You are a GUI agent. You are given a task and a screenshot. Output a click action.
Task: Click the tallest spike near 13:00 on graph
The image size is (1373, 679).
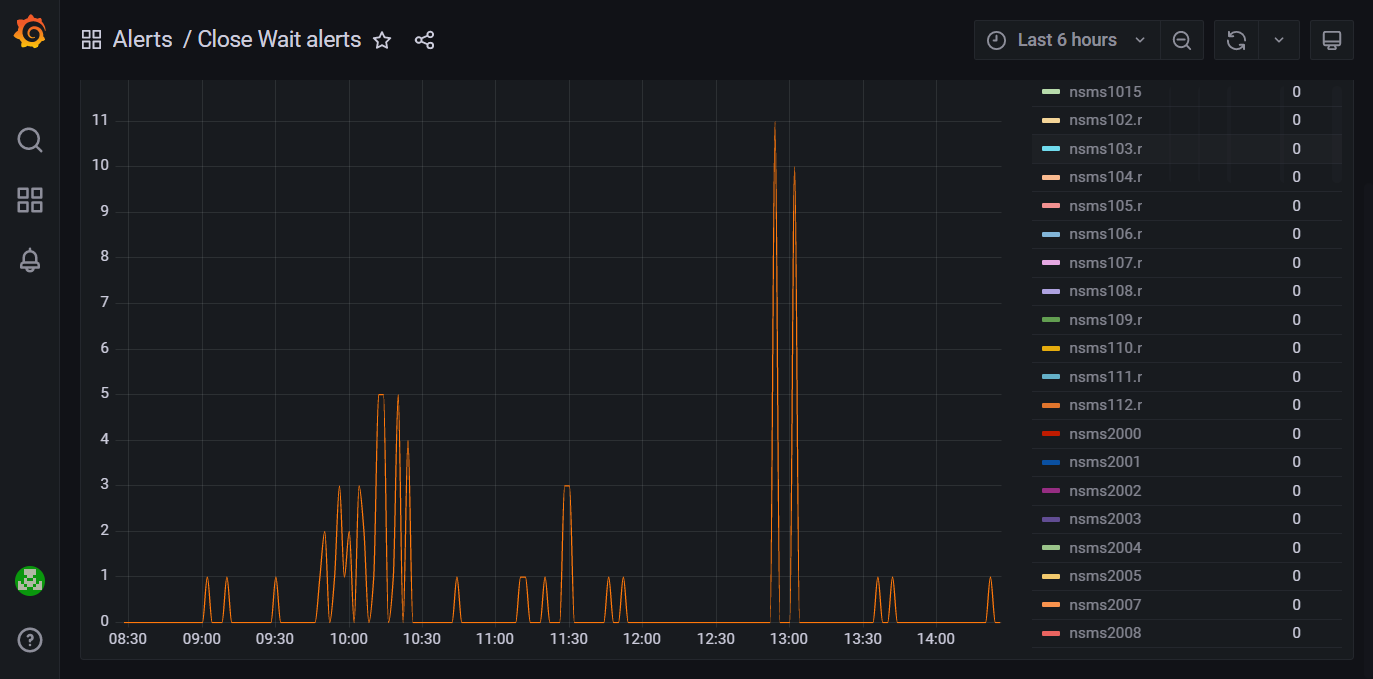coord(775,125)
